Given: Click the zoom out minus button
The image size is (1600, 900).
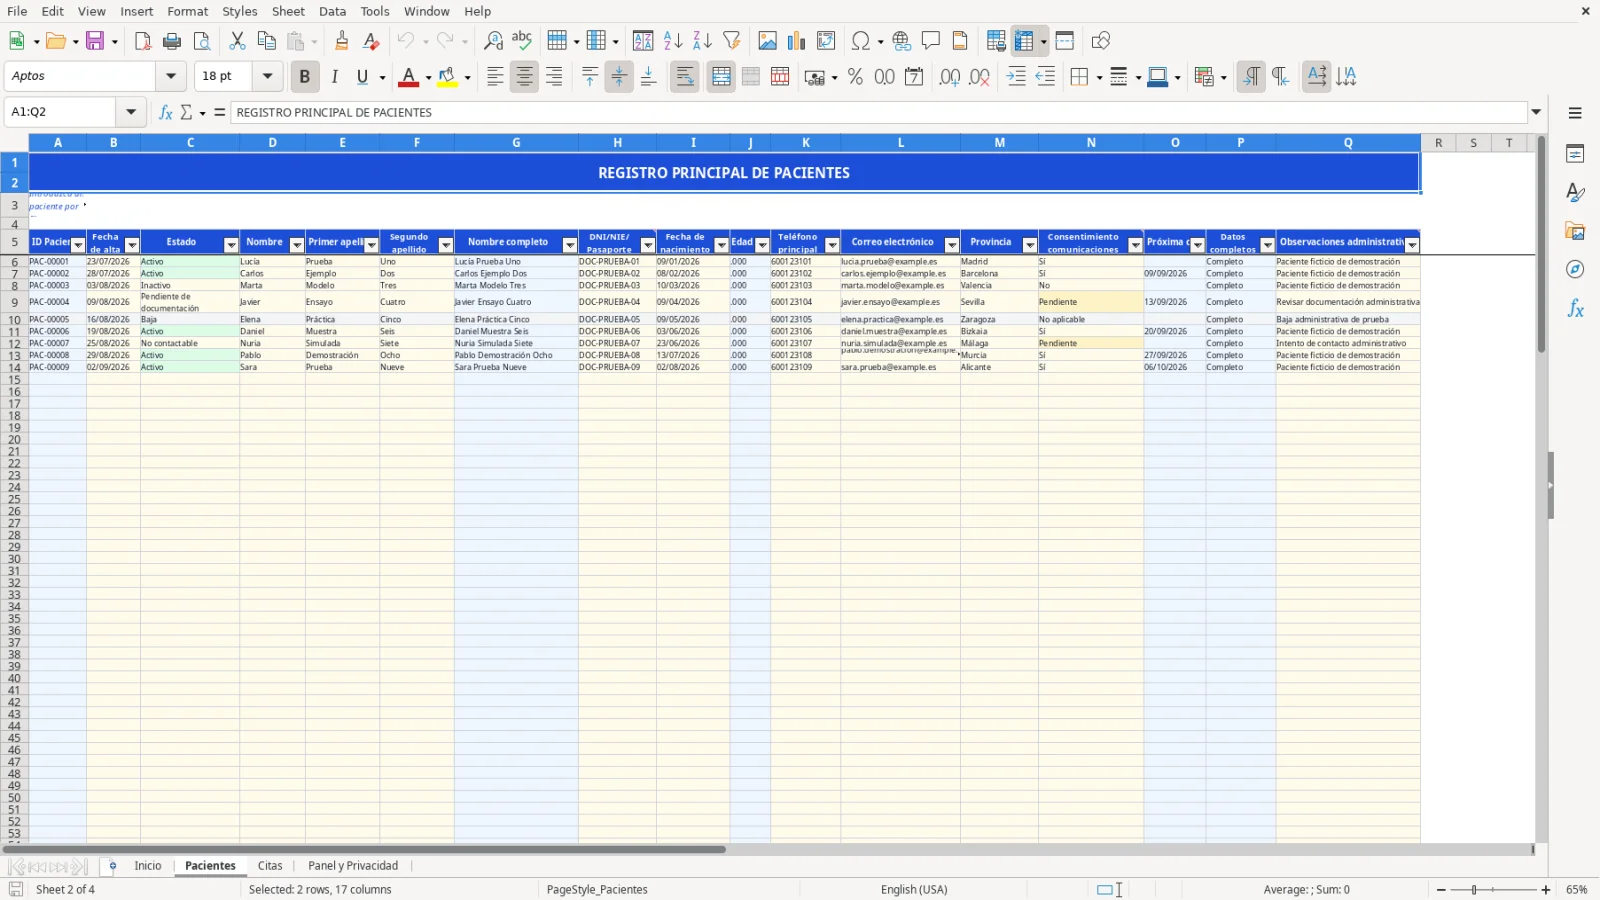Looking at the screenshot, I should (x=1441, y=890).
